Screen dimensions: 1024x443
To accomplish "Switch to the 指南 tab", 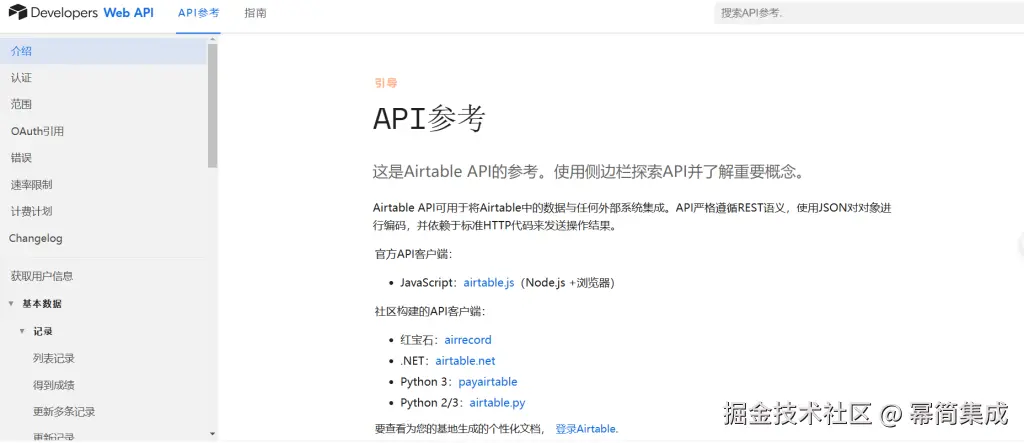I will coord(255,13).
